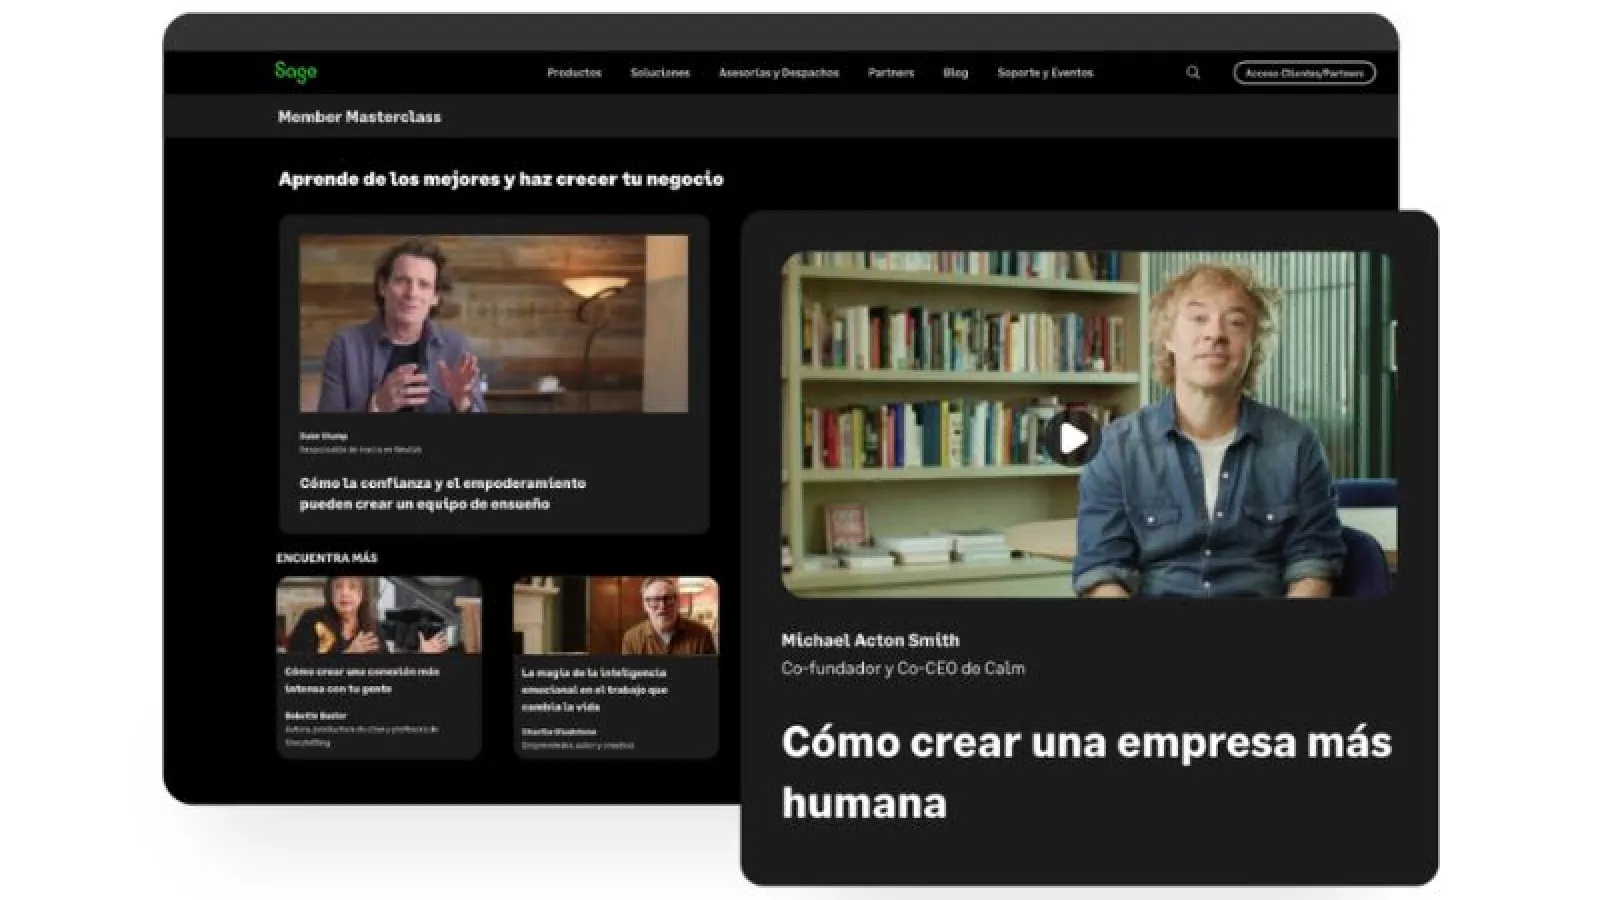Image resolution: width=1600 pixels, height=900 pixels.
Task: Click the Member Masterclass heading
Action: pyautogui.click(x=359, y=117)
